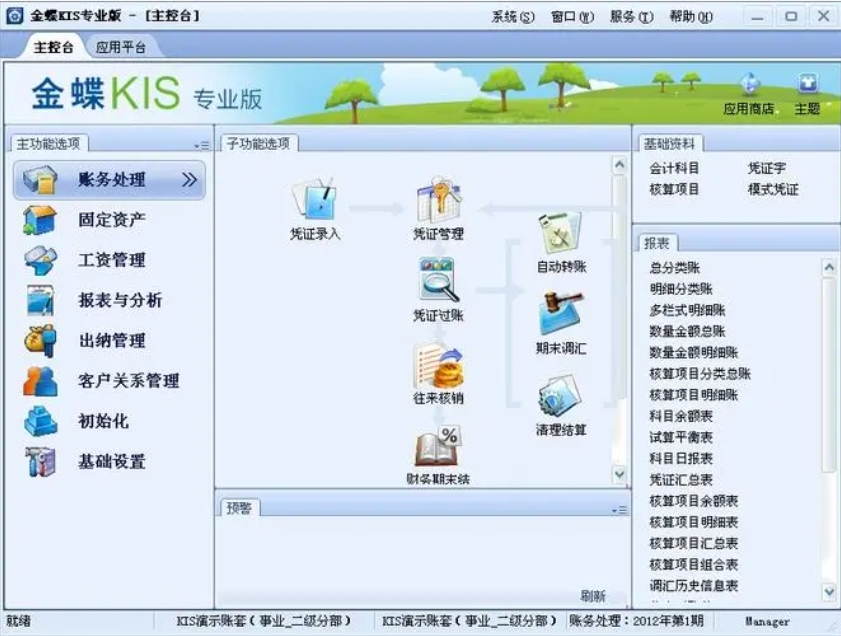The height and width of the screenshot is (636, 841).
Task: Open the 调汇历史信息表 report
Action: [694, 586]
